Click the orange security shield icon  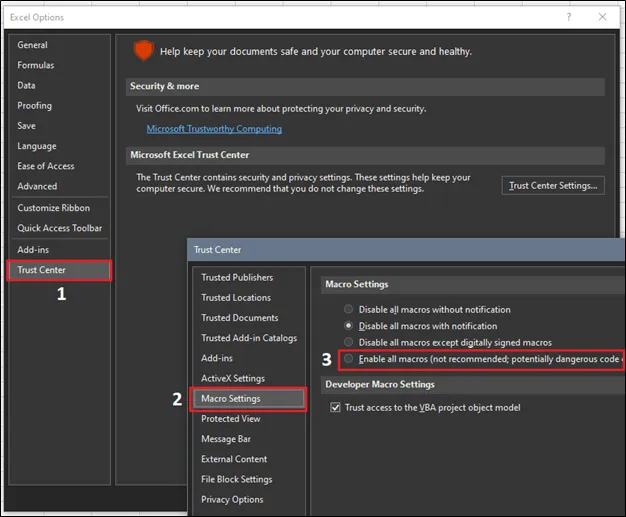[x=143, y=50]
